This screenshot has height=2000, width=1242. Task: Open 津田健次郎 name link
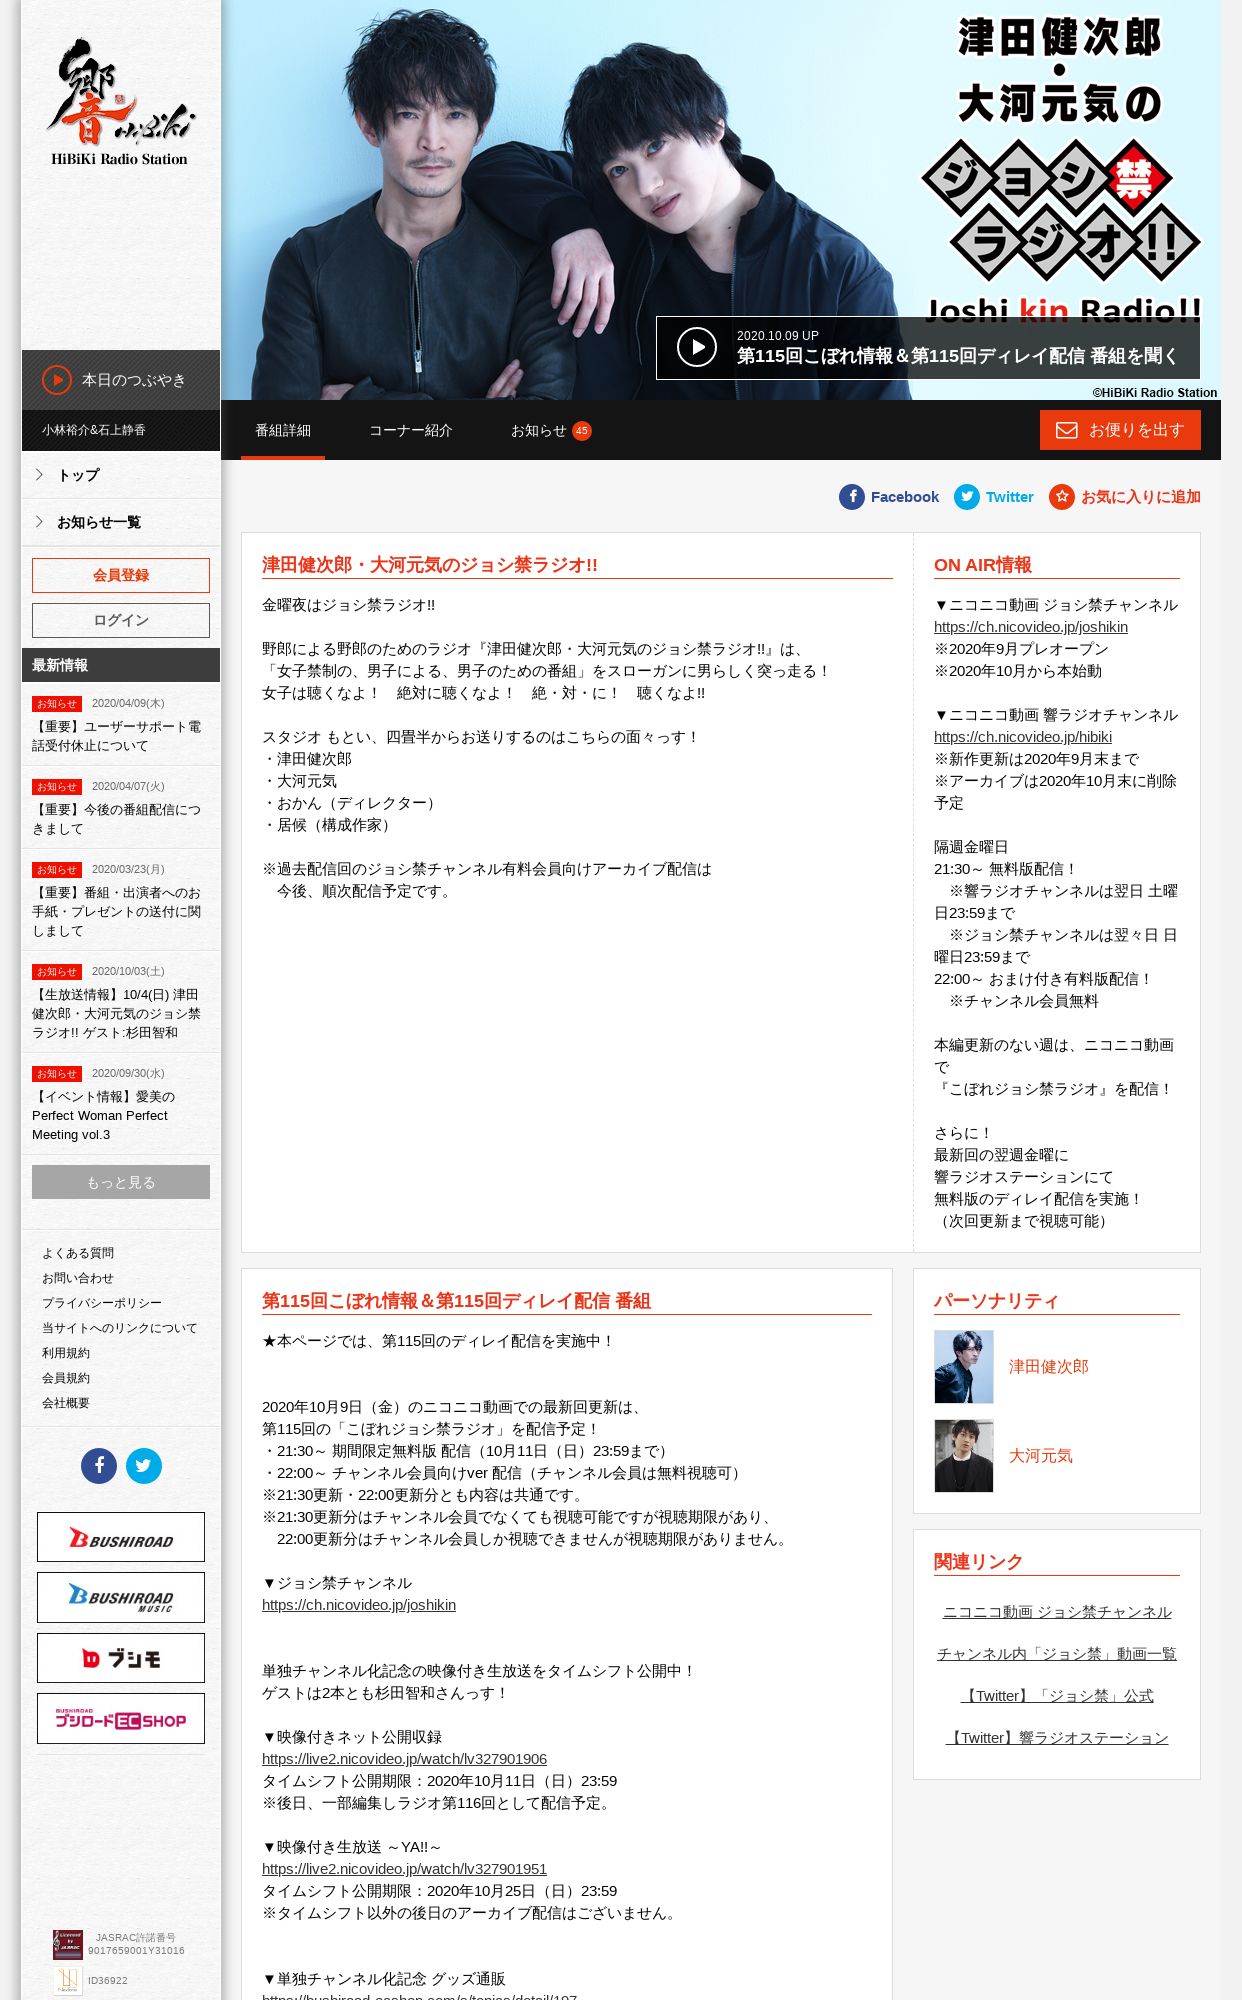(x=1048, y=1367)
